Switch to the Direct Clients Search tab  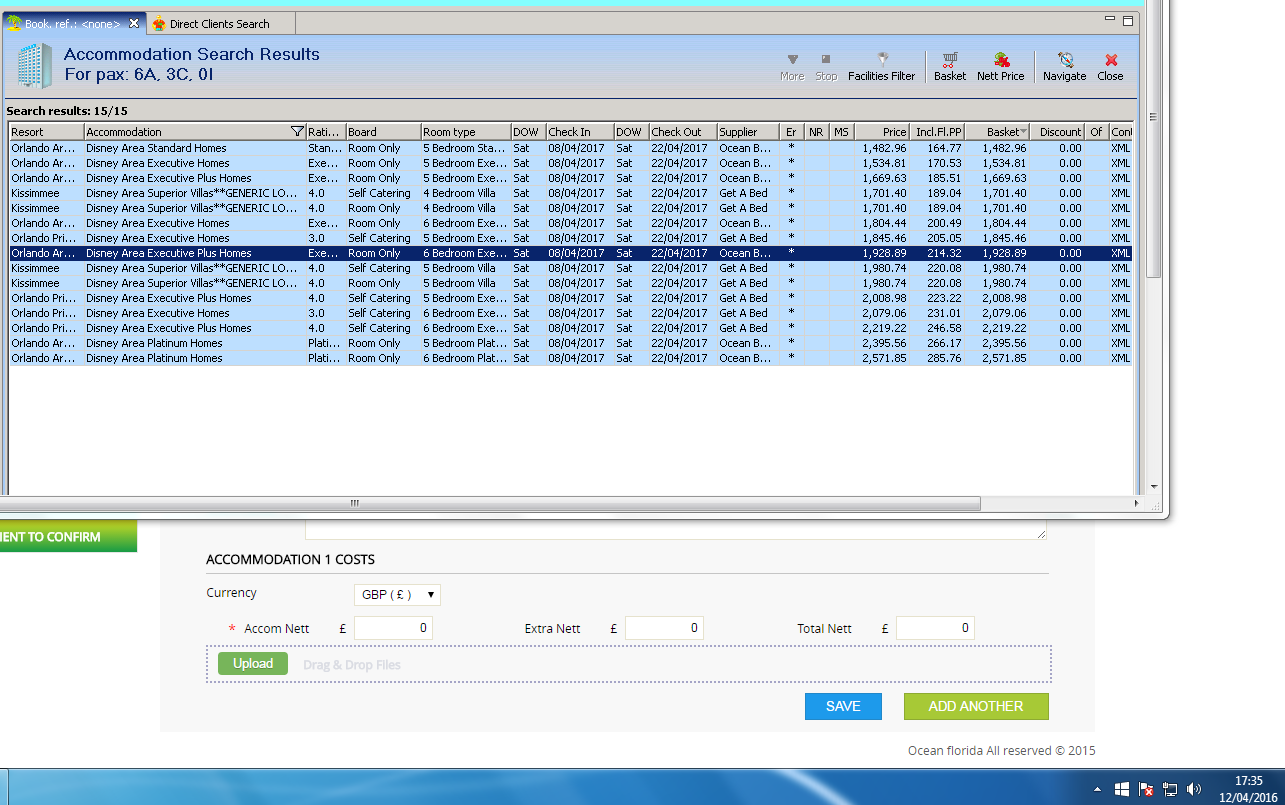point(218,23)
